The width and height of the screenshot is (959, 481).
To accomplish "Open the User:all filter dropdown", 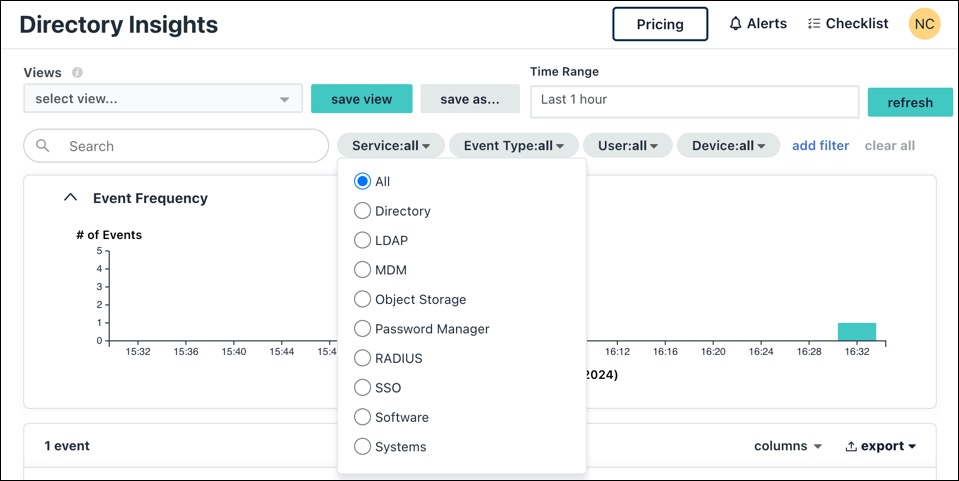I will (628, 146).
